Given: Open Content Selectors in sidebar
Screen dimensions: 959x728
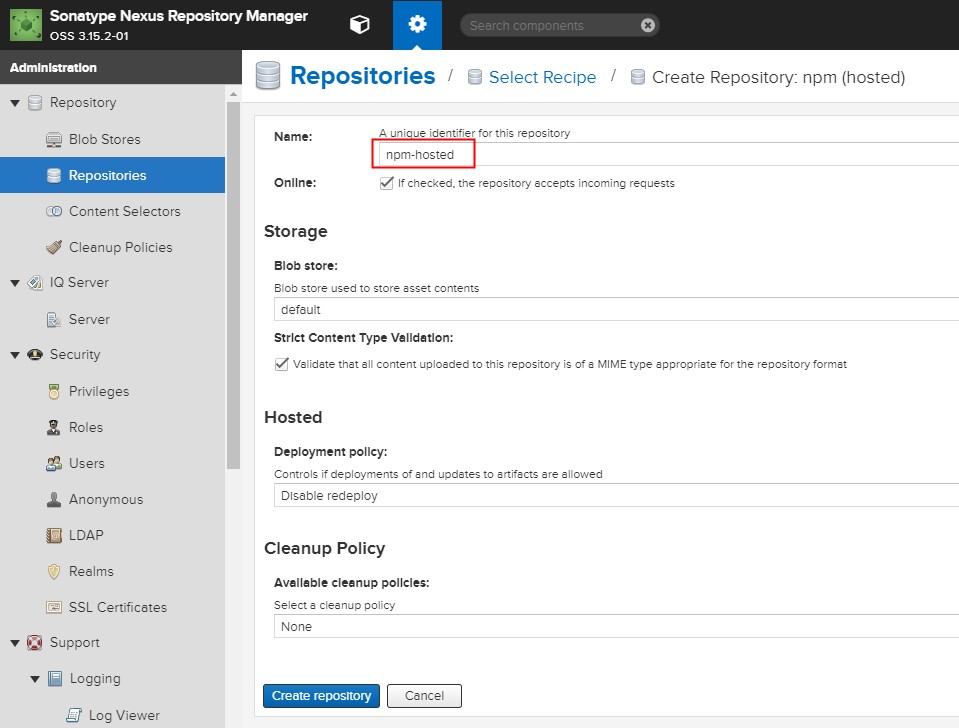Looking at the screenshot, I should (124, 211).
